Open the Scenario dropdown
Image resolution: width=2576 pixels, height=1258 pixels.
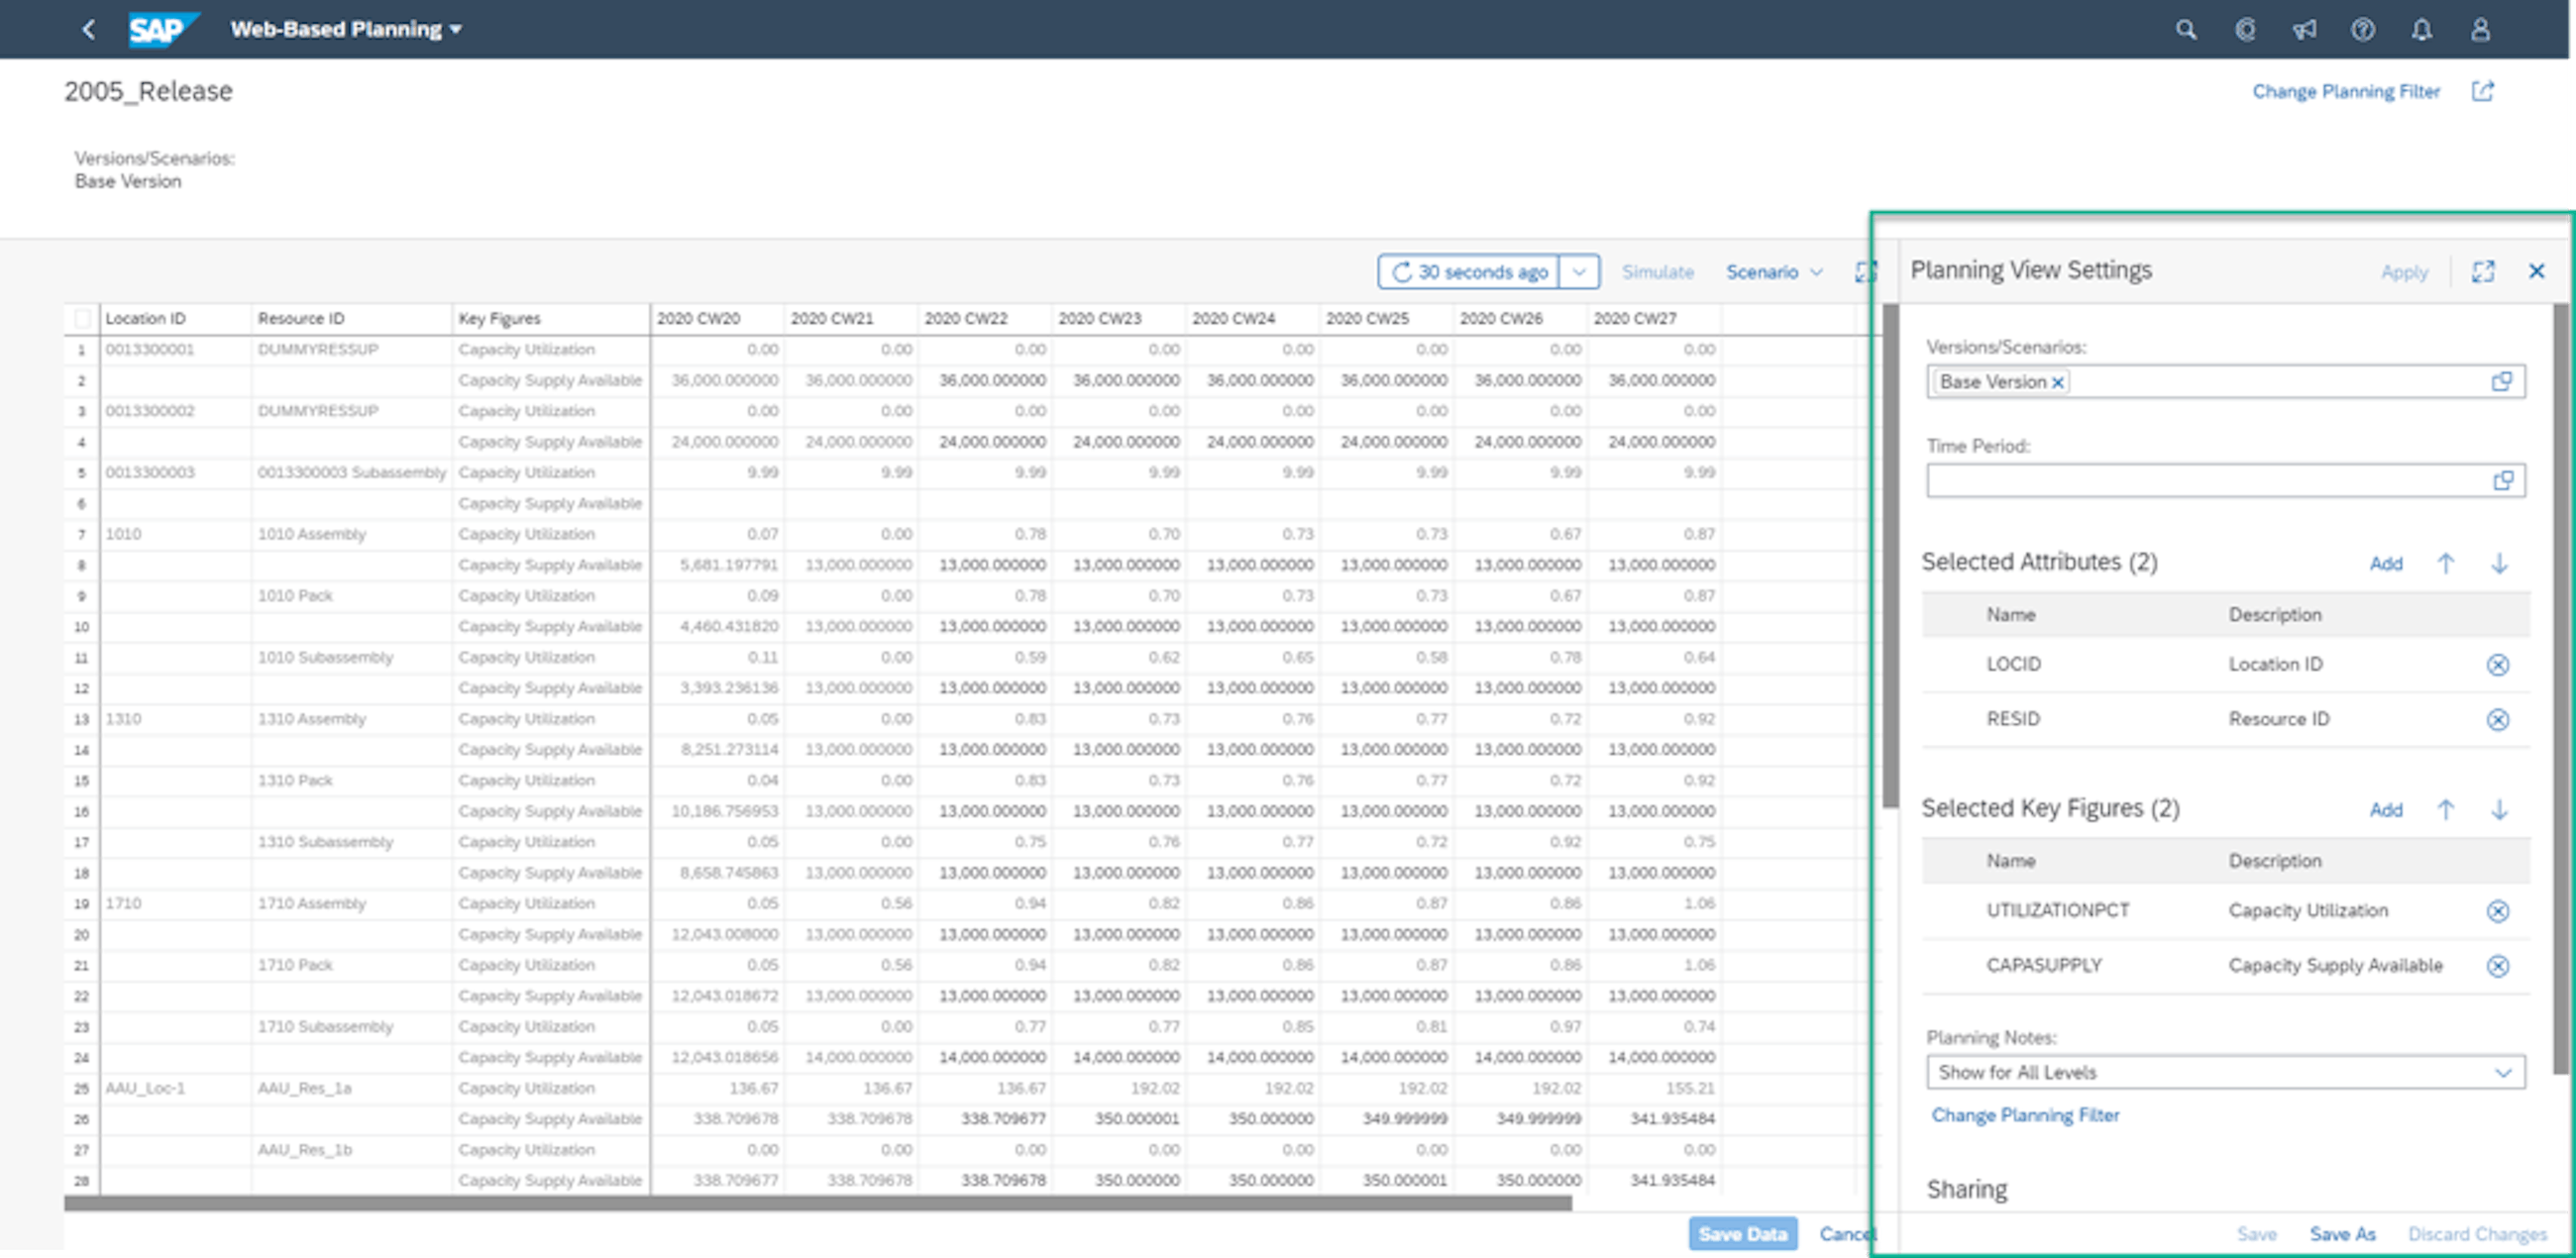coord(1774,272)
